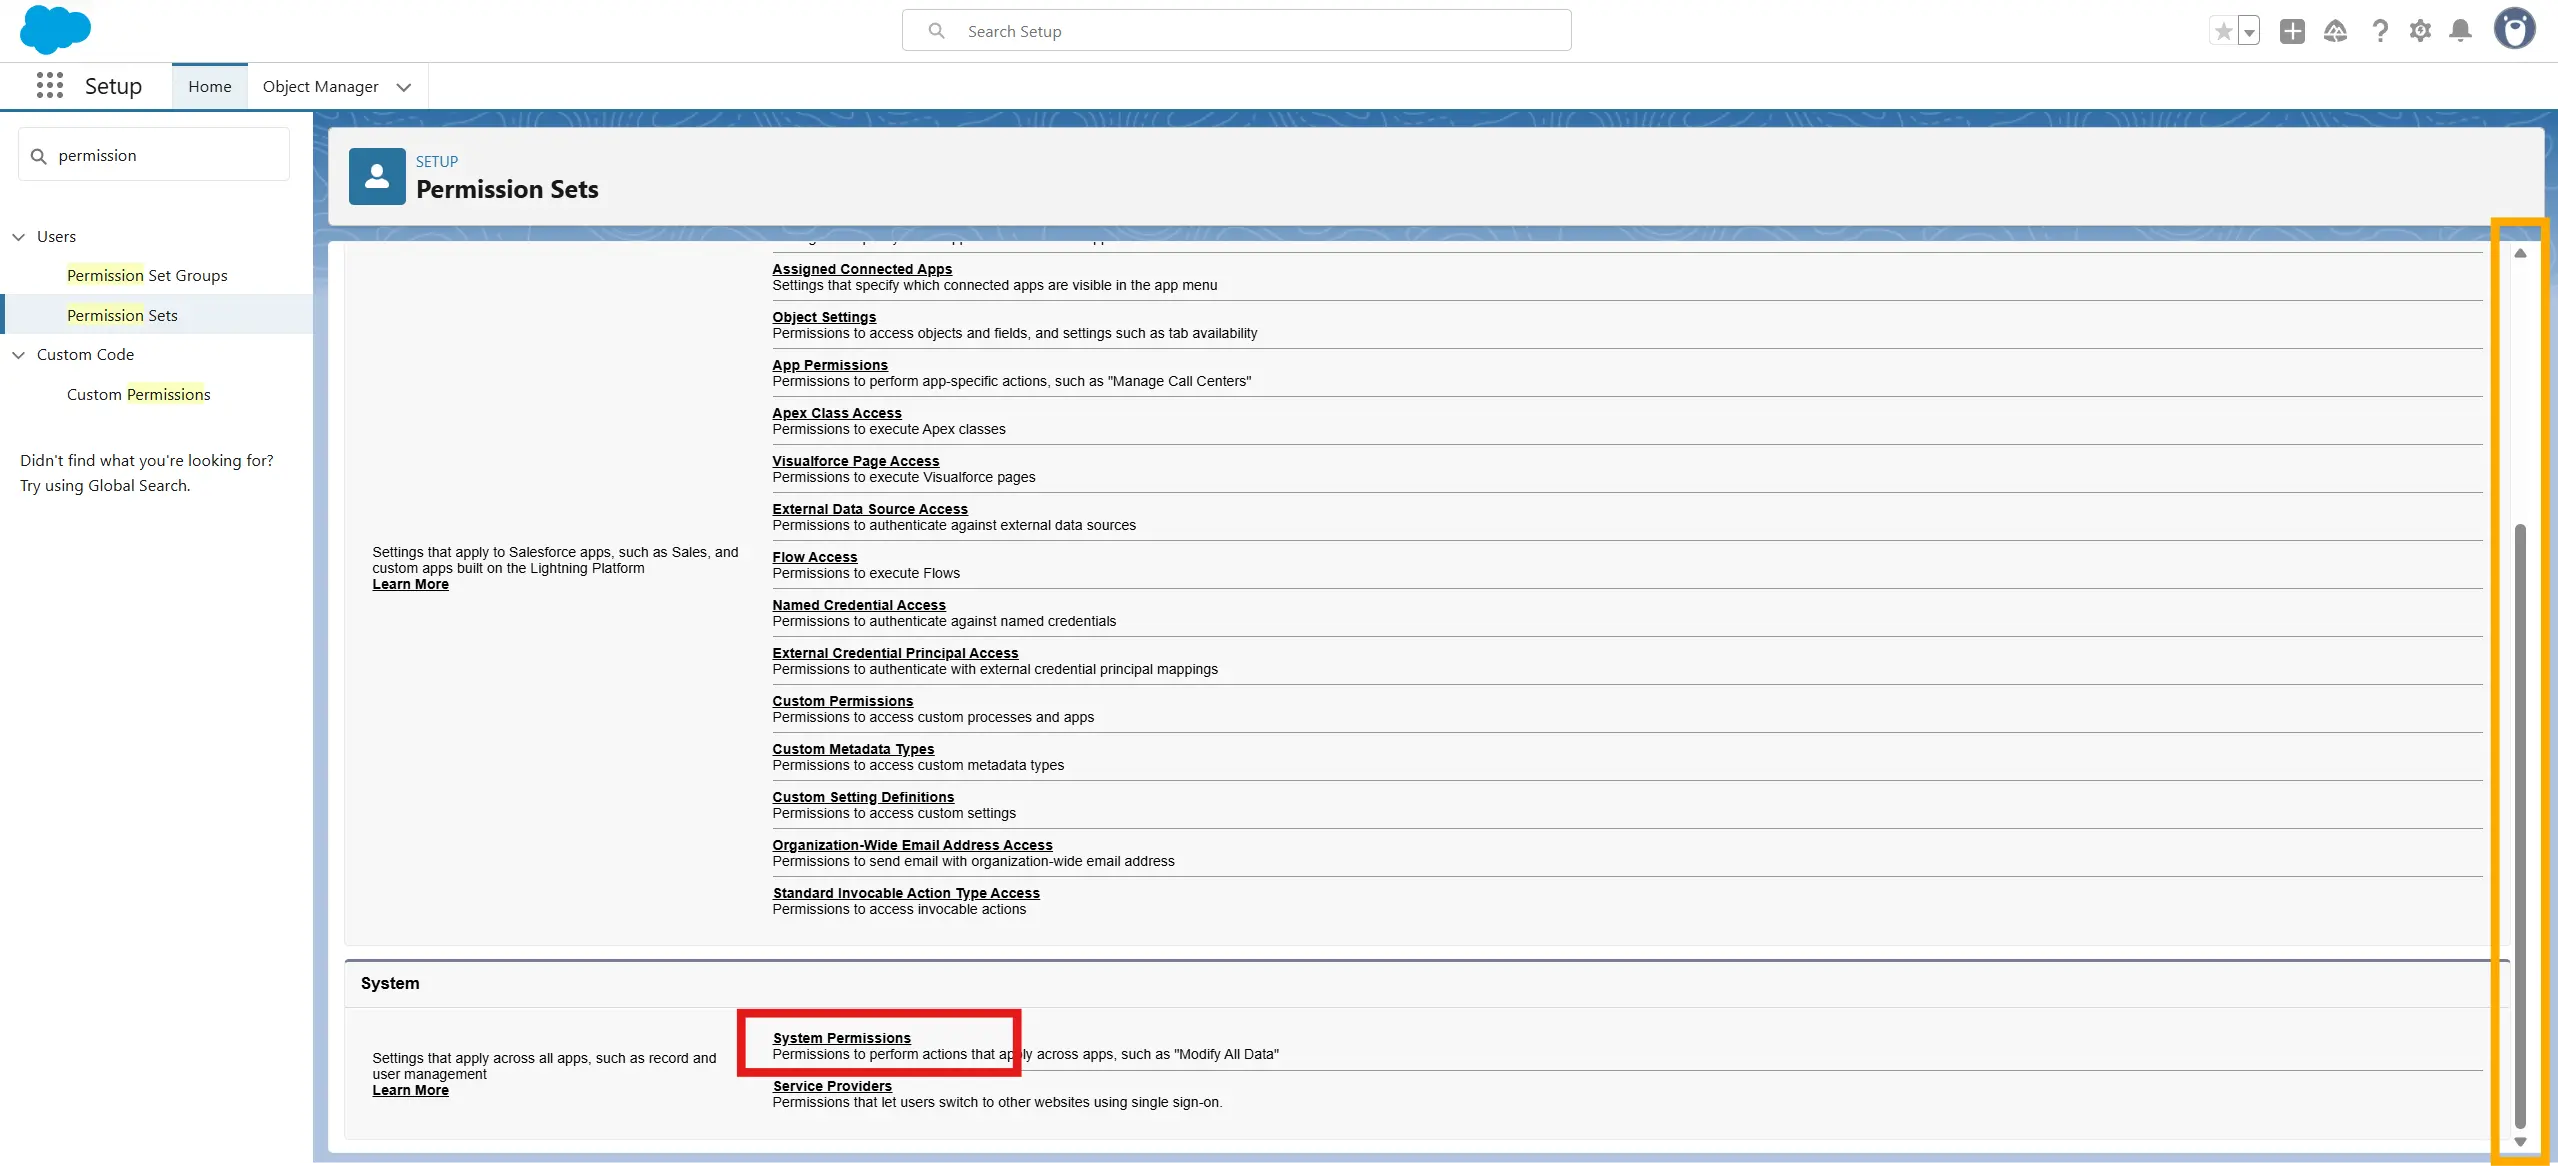Click the Apex Class Access link
Viewport: 2558px width, 1166px height.
[836, 413]
